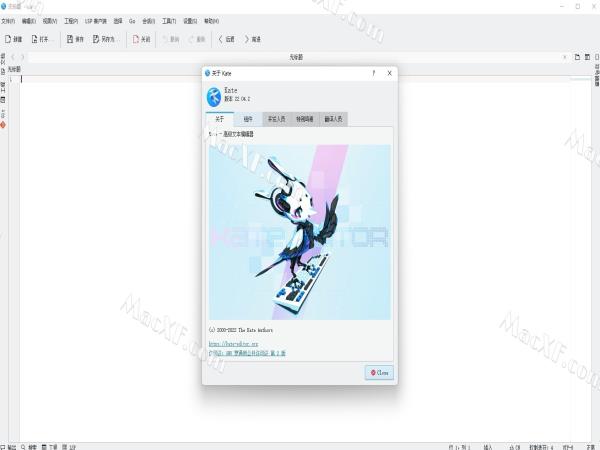Click the Output panel button in status bar
Image resolution: width=600 pixels, height=450 pixels.
click(9, 447)
